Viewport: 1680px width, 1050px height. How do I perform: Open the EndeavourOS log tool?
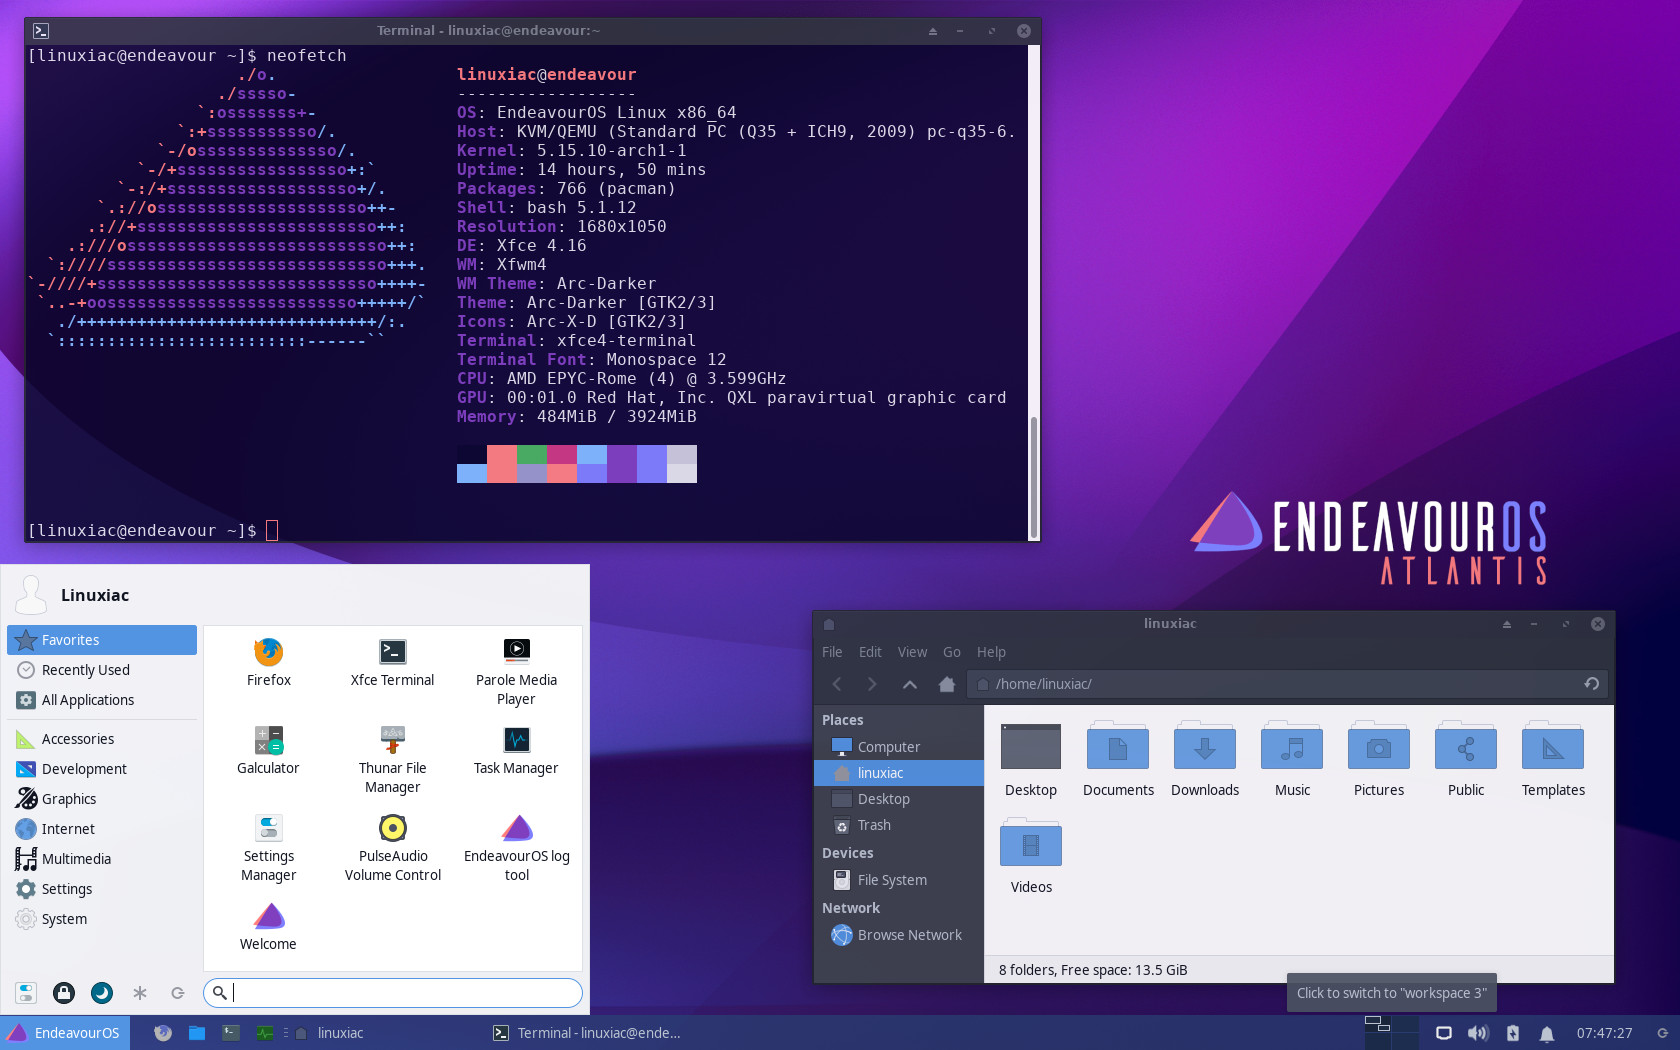click(516, 847)
